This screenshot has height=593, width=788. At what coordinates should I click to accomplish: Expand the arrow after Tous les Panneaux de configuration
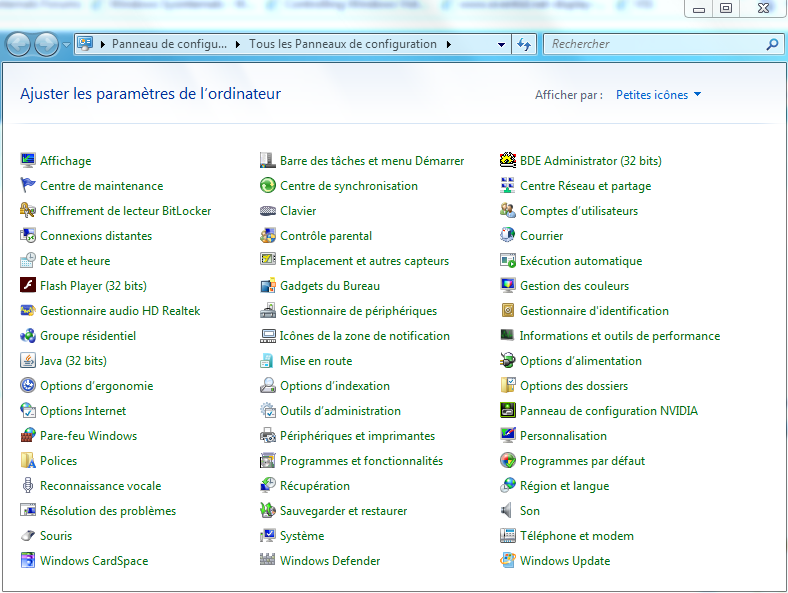[x=448, y=44]
